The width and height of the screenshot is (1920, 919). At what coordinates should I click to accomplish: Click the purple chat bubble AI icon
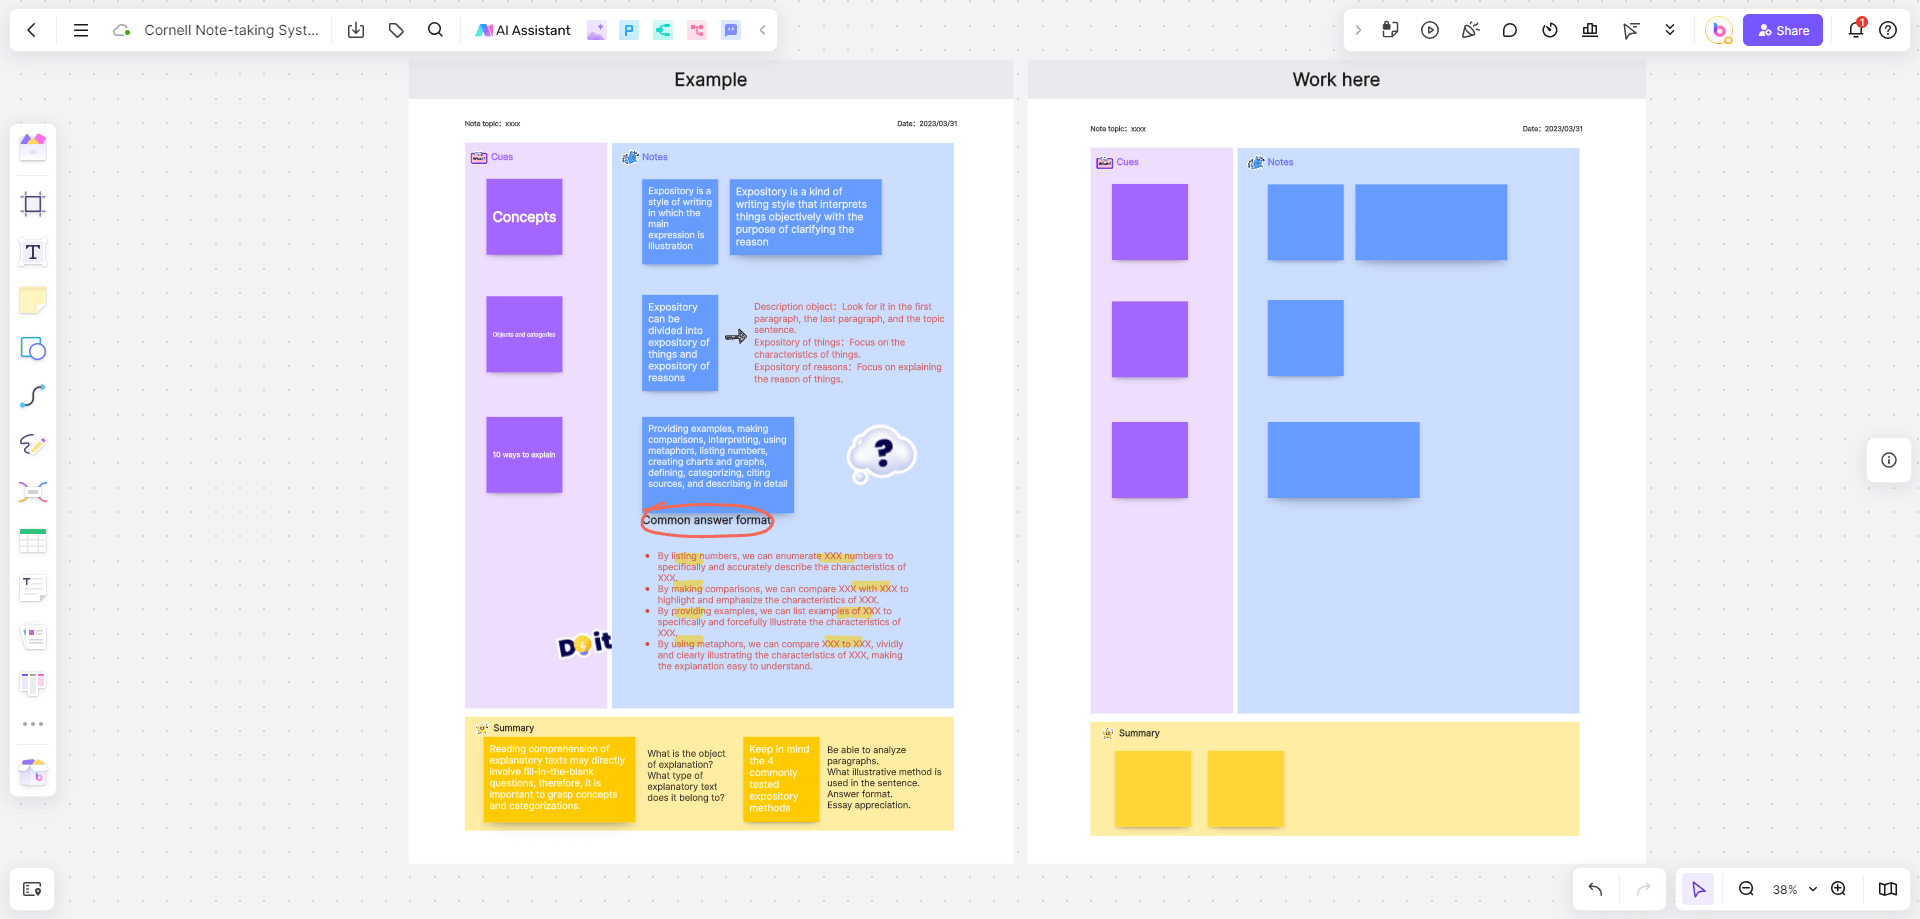[x=731, y=30]
